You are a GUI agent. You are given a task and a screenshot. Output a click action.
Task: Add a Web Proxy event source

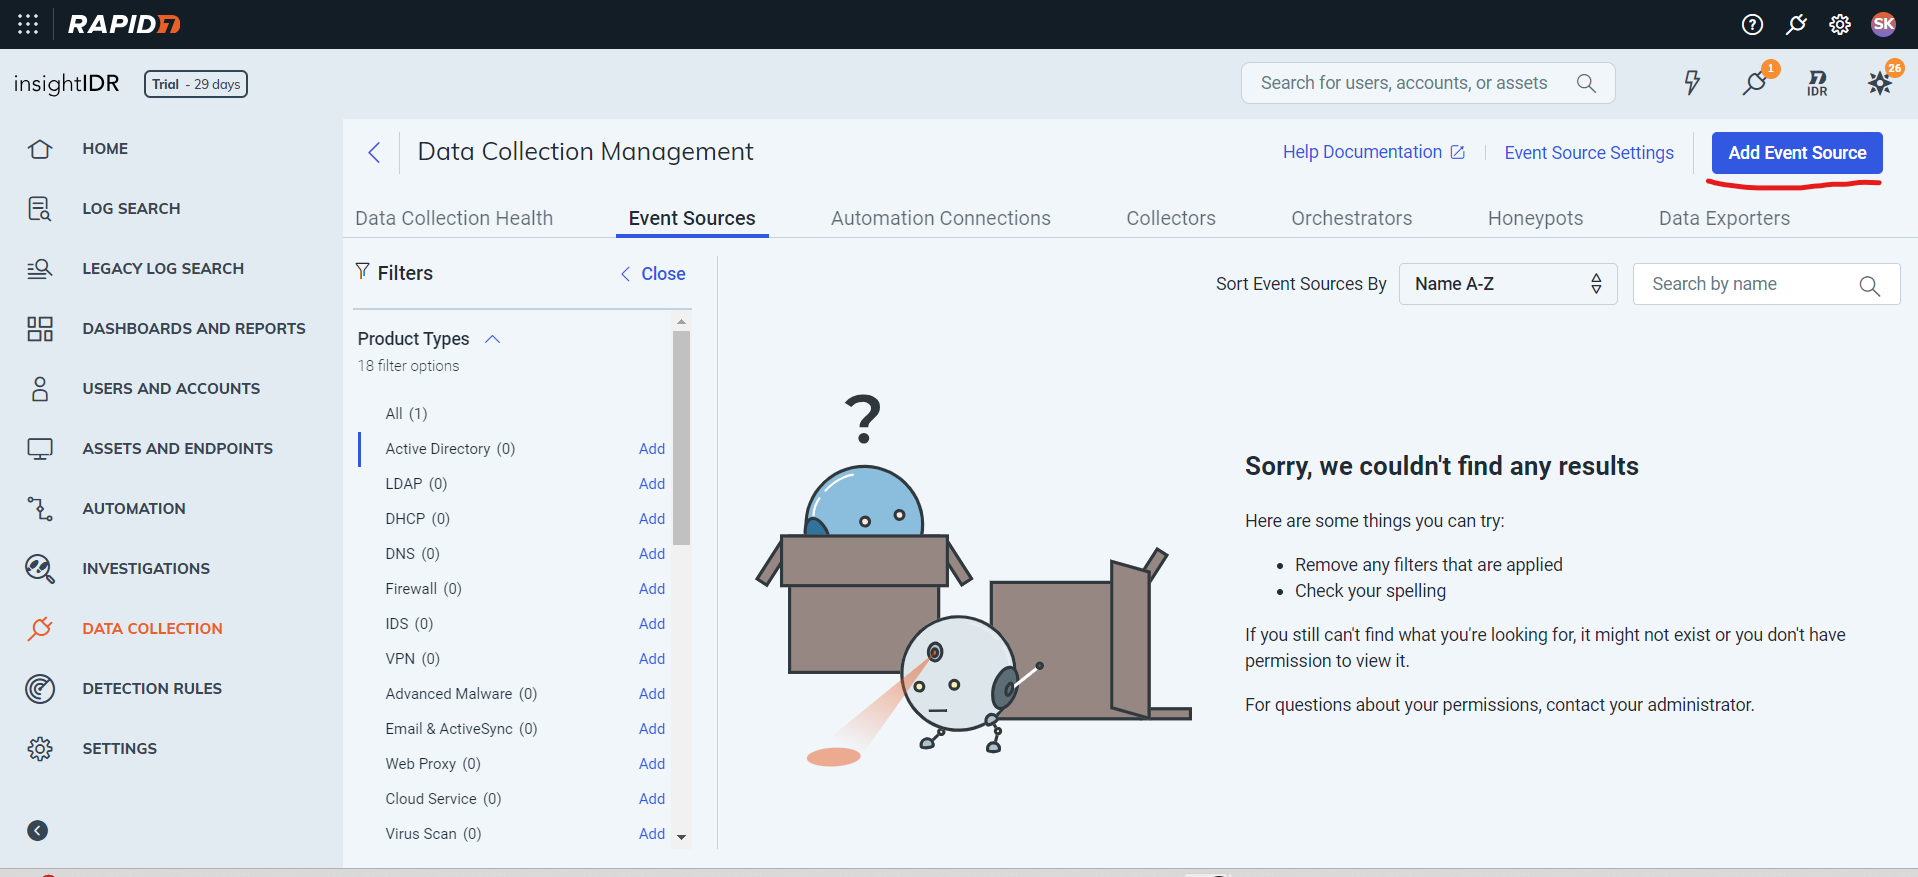point(652,764)
